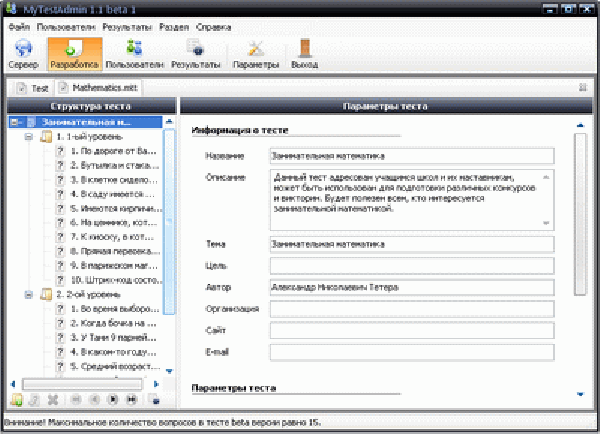Select question 2. Когда бочка на...

coord(113,323)
